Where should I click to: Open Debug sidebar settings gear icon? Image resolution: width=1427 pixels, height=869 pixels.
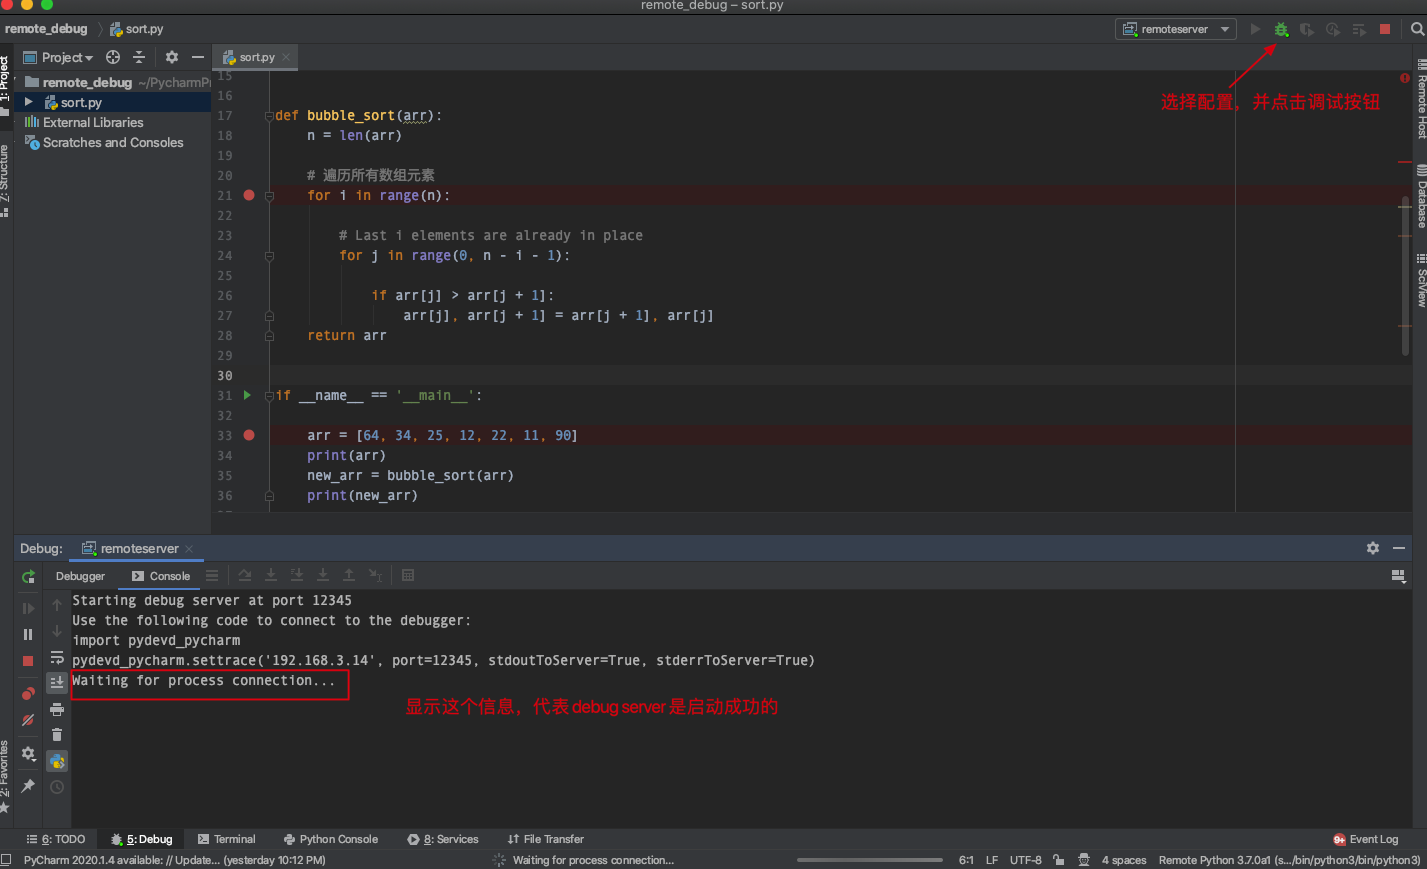tap(28, 753)
